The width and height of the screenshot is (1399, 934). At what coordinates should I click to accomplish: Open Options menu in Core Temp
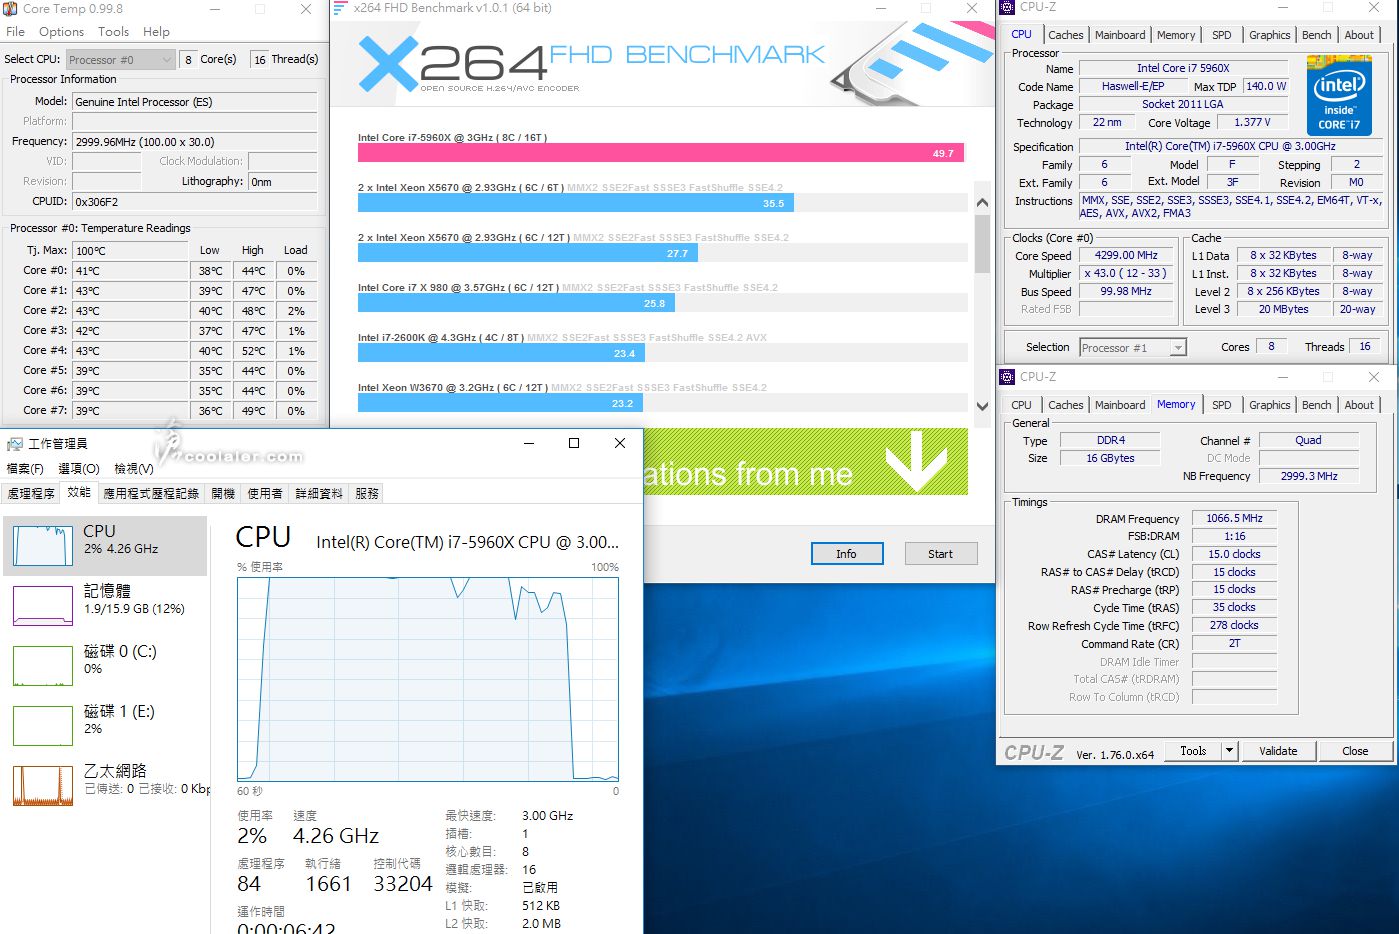pyautogui.click(x=61, y=32)
